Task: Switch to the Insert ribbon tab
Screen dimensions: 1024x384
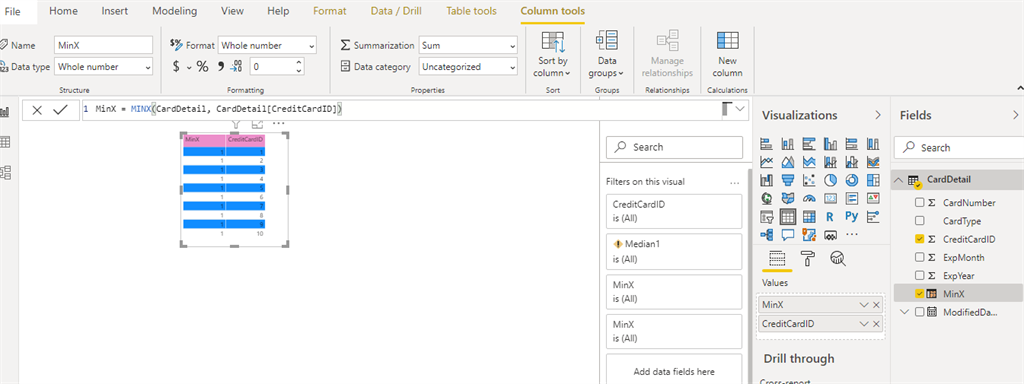Action: [115, 11]
